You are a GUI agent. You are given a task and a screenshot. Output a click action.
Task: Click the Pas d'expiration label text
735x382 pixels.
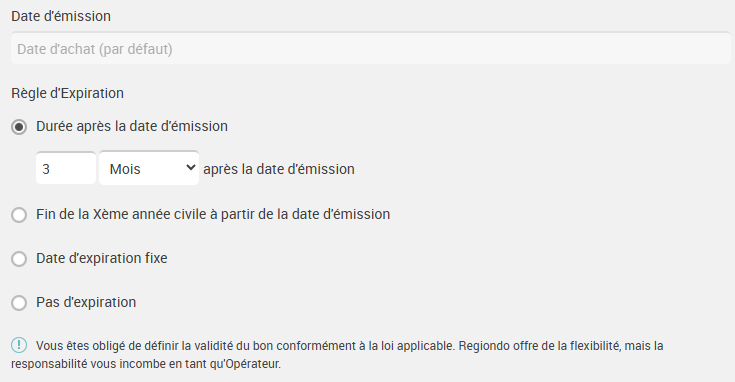click(86, 302)
